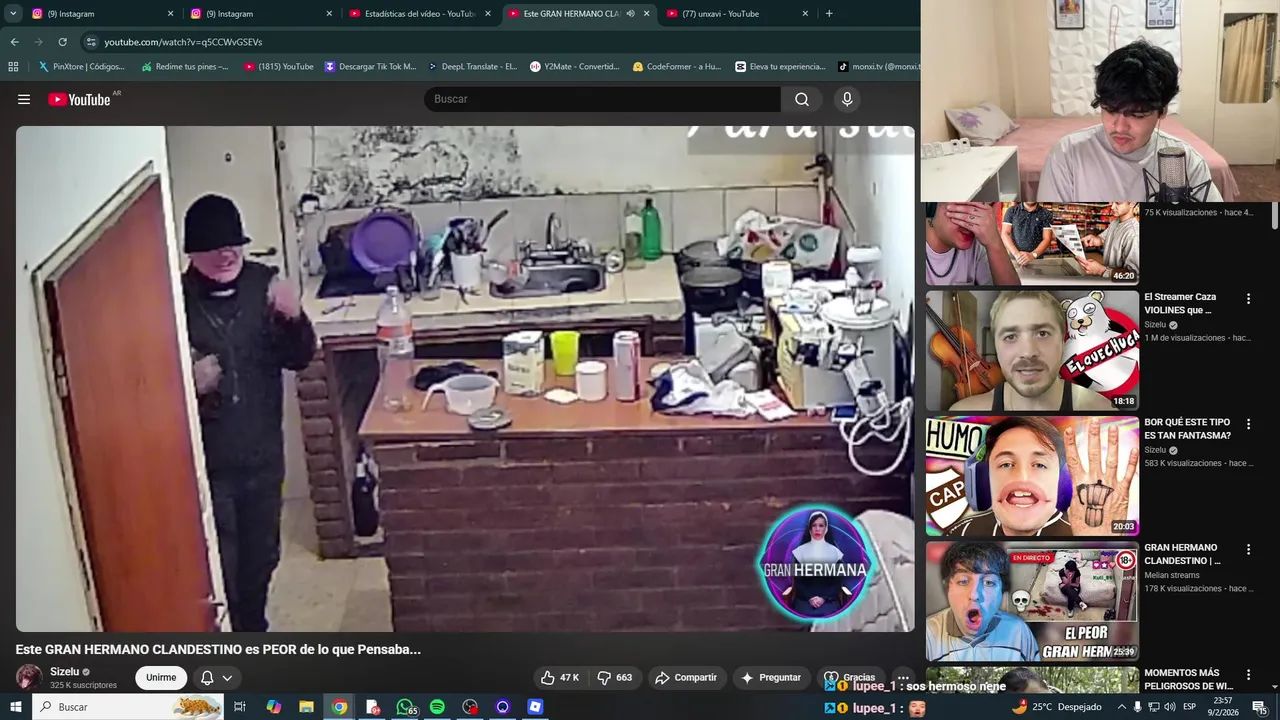Screen dimensions: 1280x720
Task: Click the Gracias thanks button
Action: pos(850,677)
